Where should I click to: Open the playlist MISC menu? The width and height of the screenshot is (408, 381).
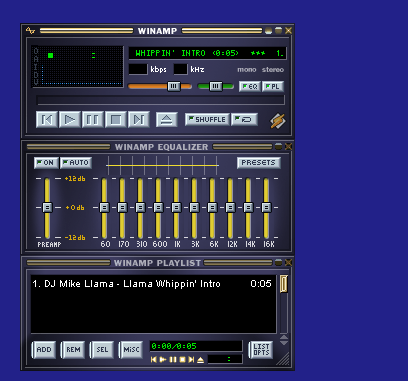point(131,350)
